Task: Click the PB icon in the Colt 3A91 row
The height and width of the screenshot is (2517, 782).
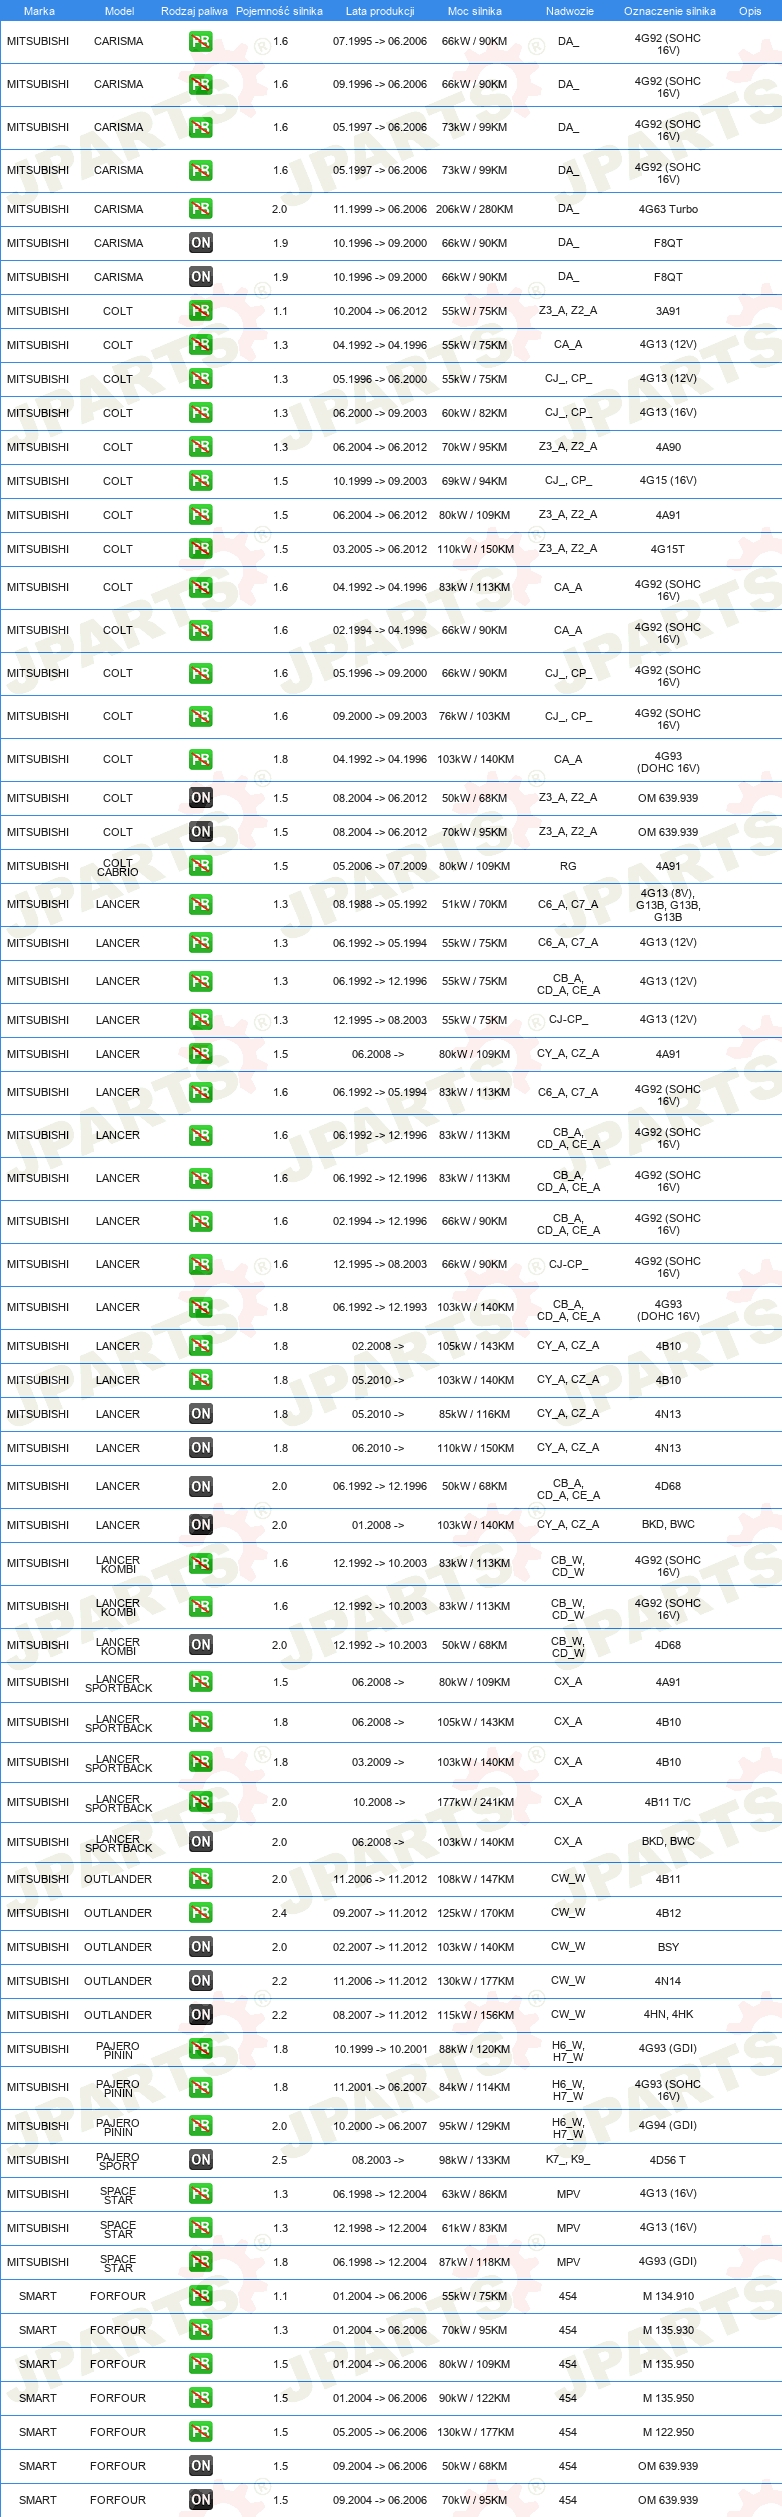Action: coord(201,311)
